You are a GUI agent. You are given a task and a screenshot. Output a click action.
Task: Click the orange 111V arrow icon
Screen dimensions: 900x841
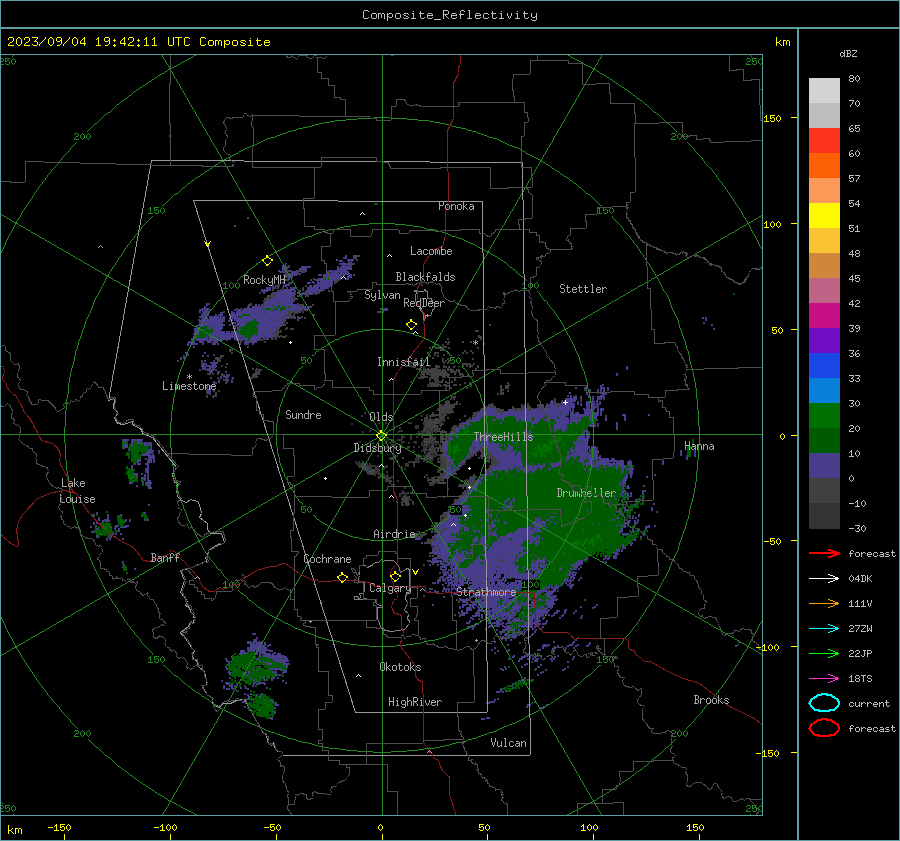(824, 603)
